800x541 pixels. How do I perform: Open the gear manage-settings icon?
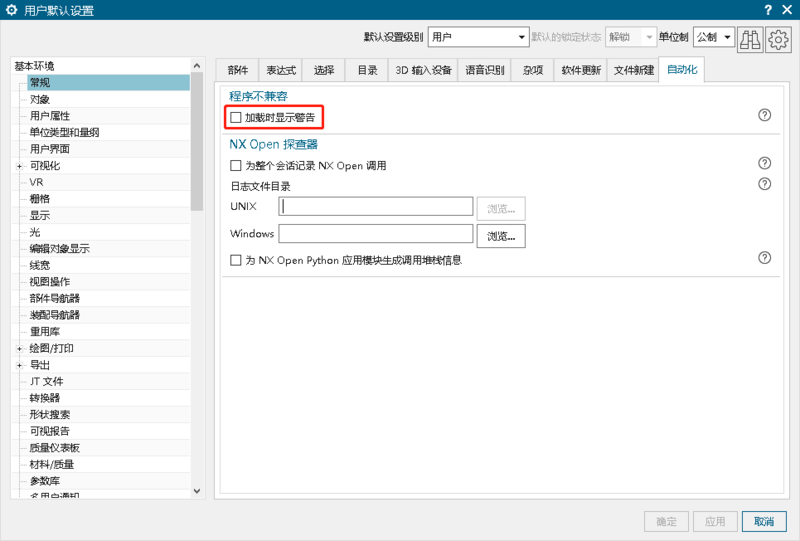click(778, 38)
